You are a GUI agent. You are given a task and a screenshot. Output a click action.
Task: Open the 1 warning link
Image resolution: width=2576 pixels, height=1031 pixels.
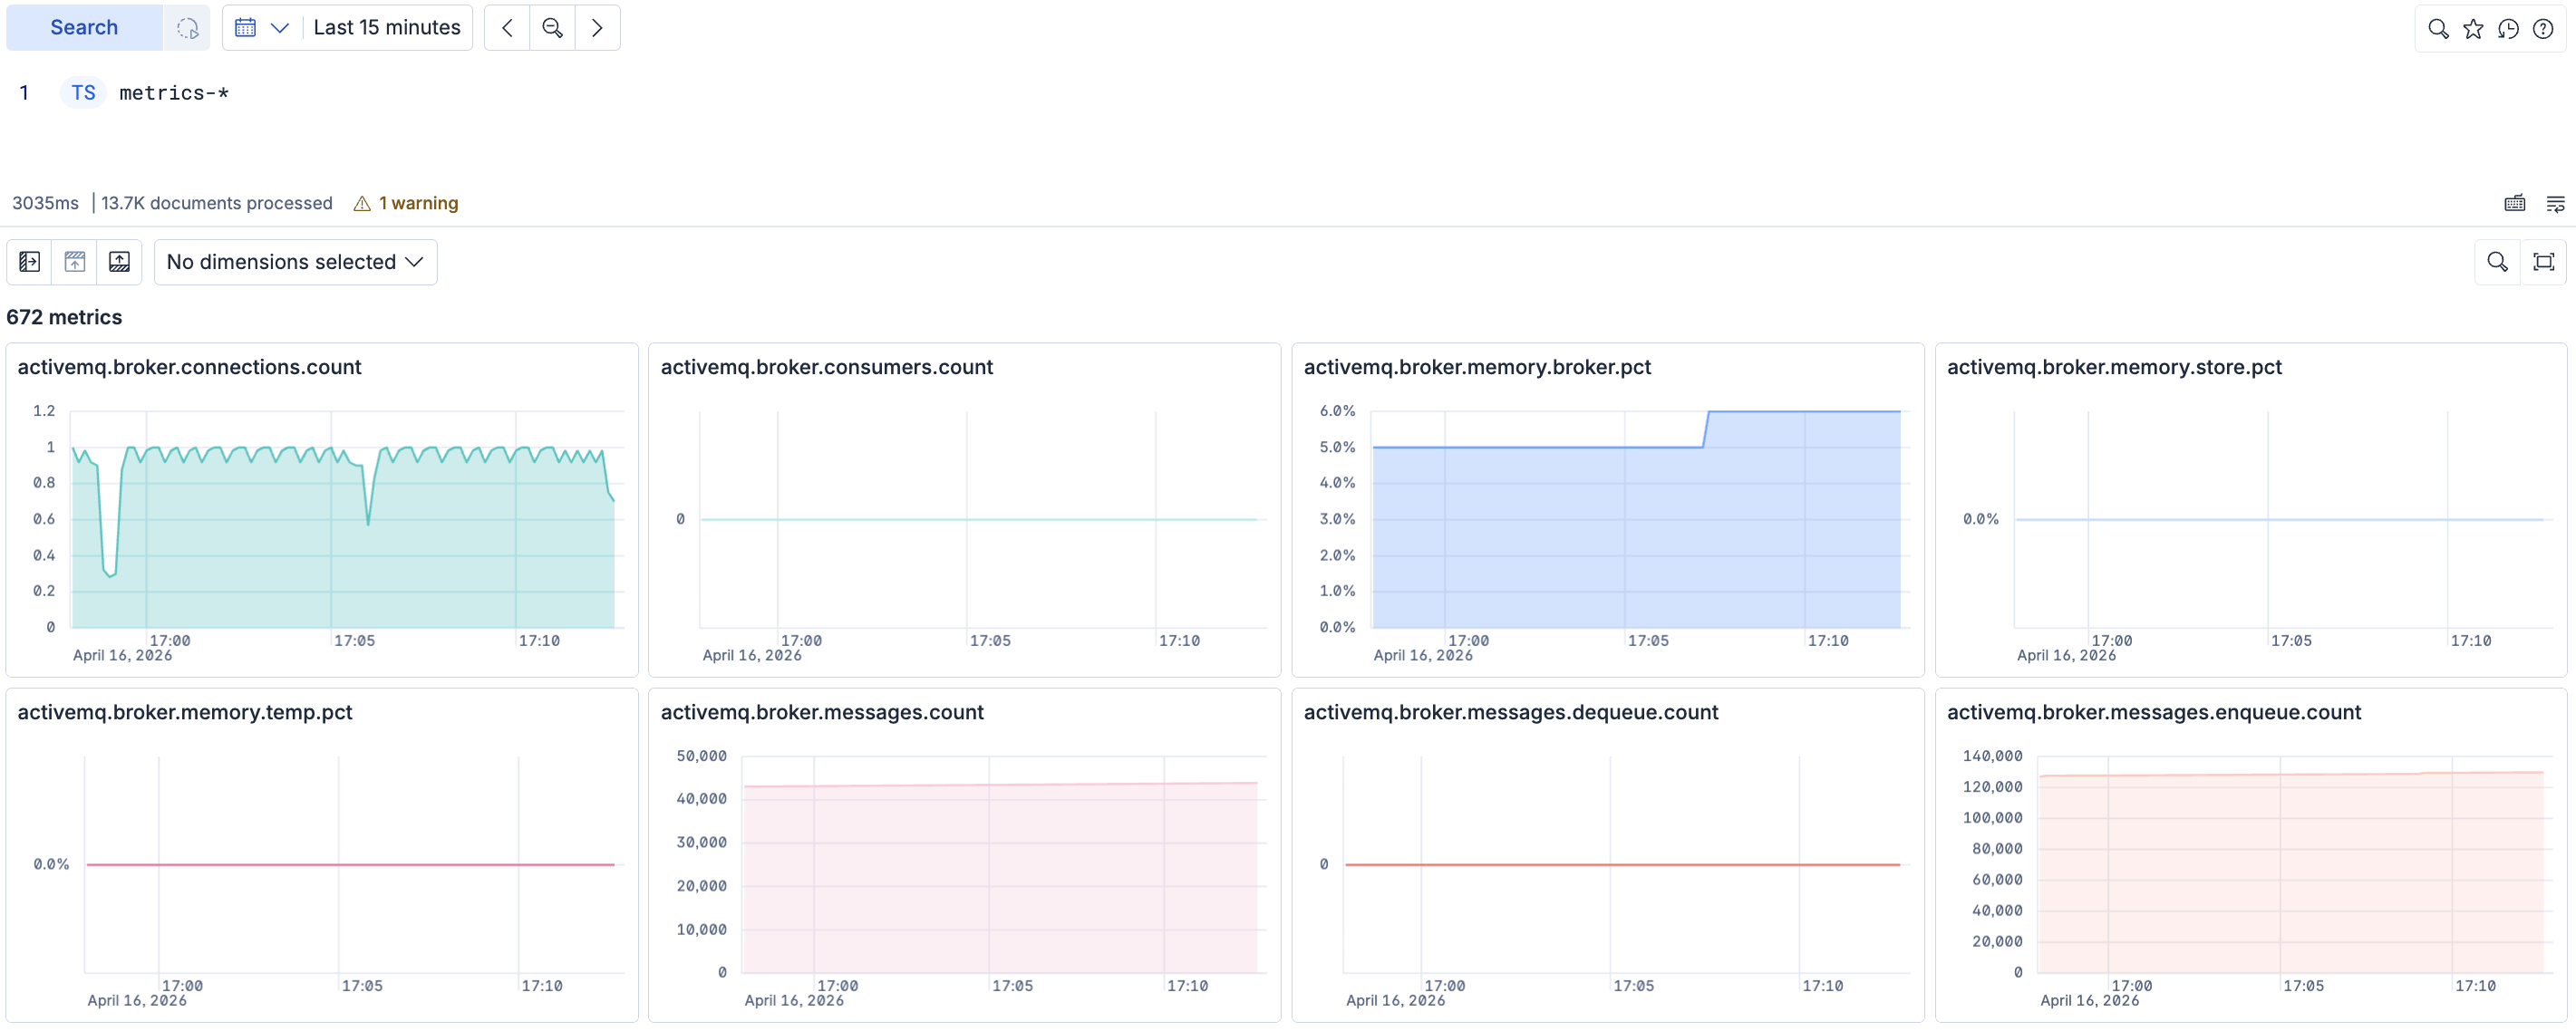[x=417, y=203]
